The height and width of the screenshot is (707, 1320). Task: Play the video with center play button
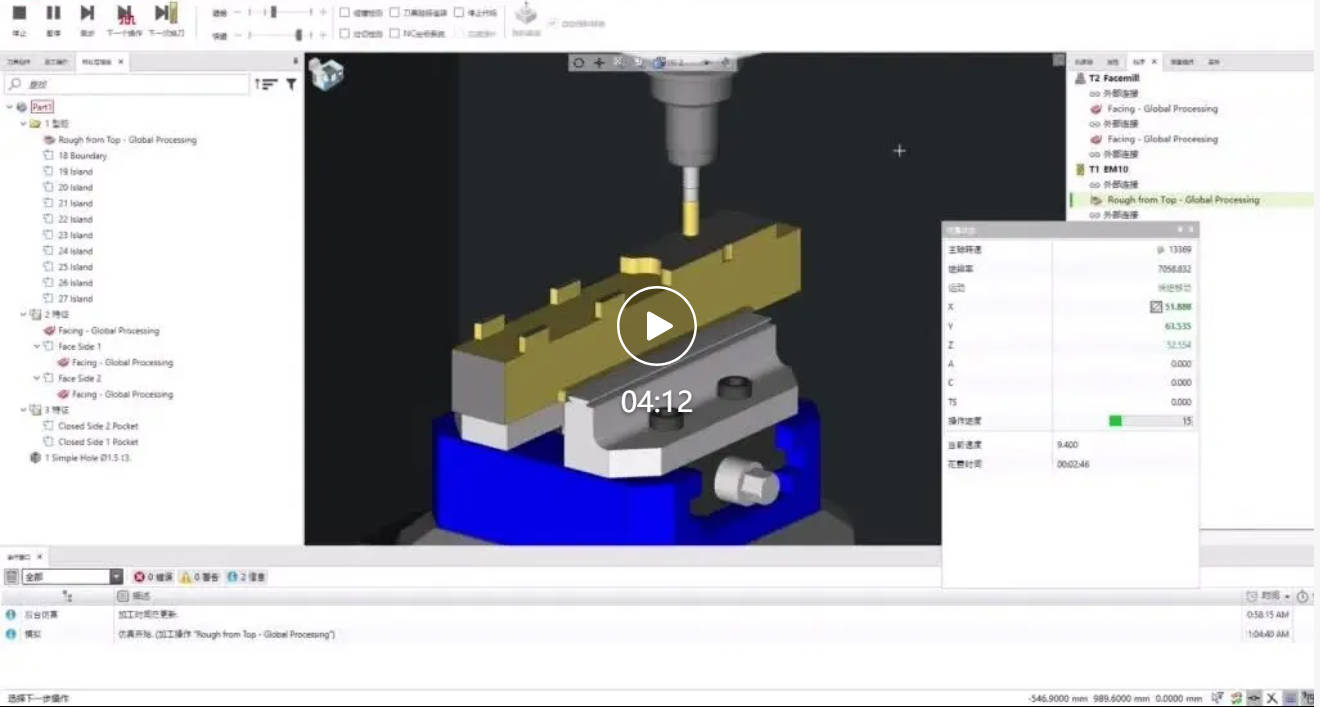coord(657,326)
